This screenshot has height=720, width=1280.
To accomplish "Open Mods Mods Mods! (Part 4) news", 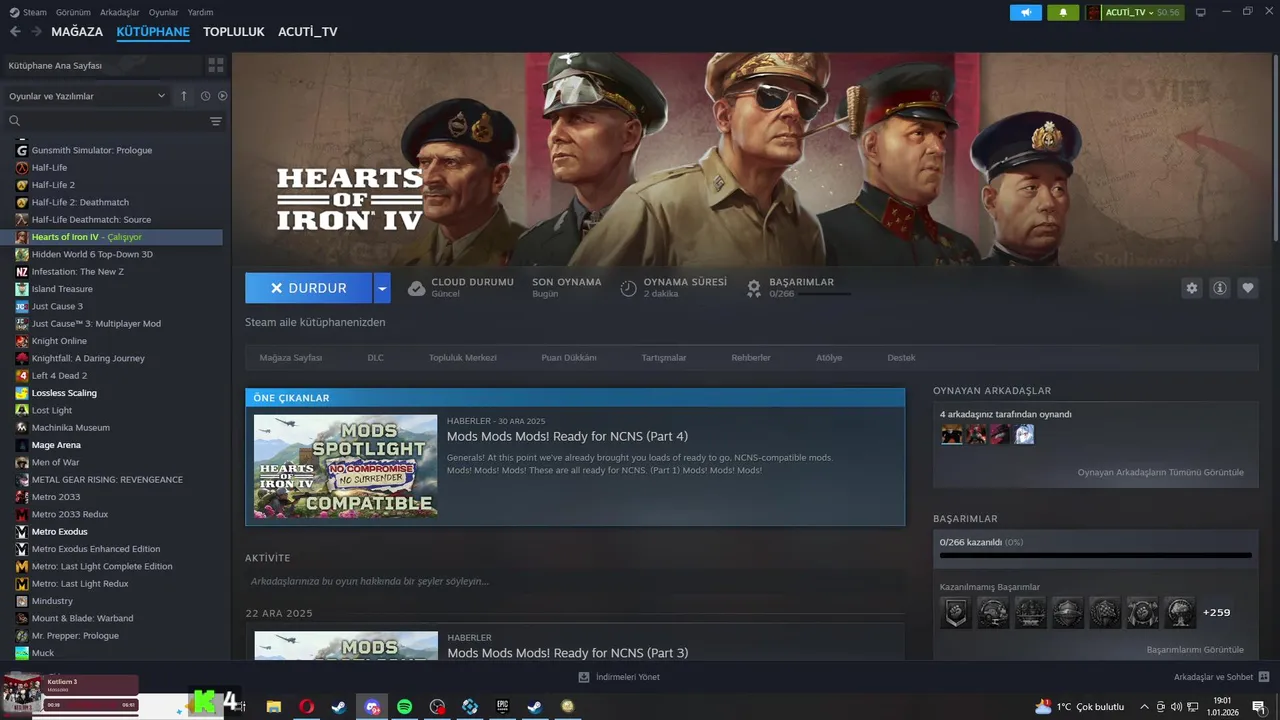I will click(x=567, y=436).
